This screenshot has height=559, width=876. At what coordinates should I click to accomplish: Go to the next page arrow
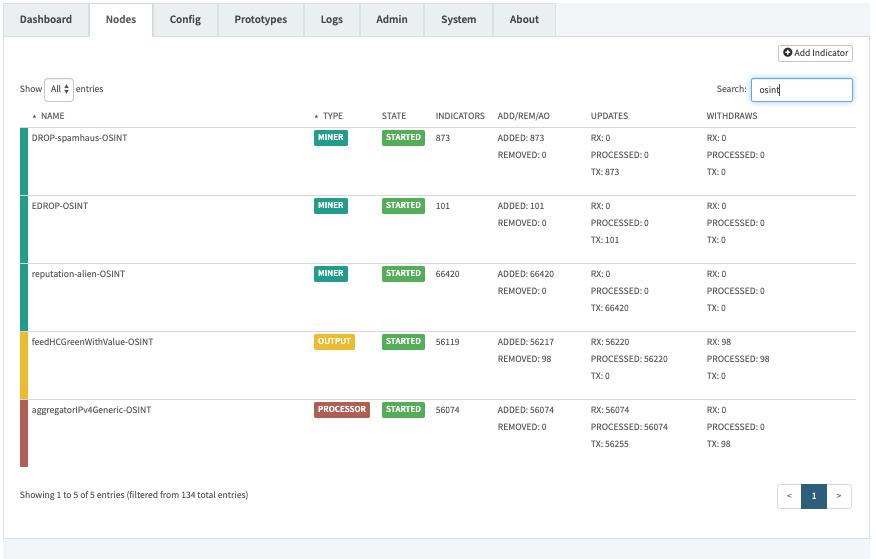[839, 496]
